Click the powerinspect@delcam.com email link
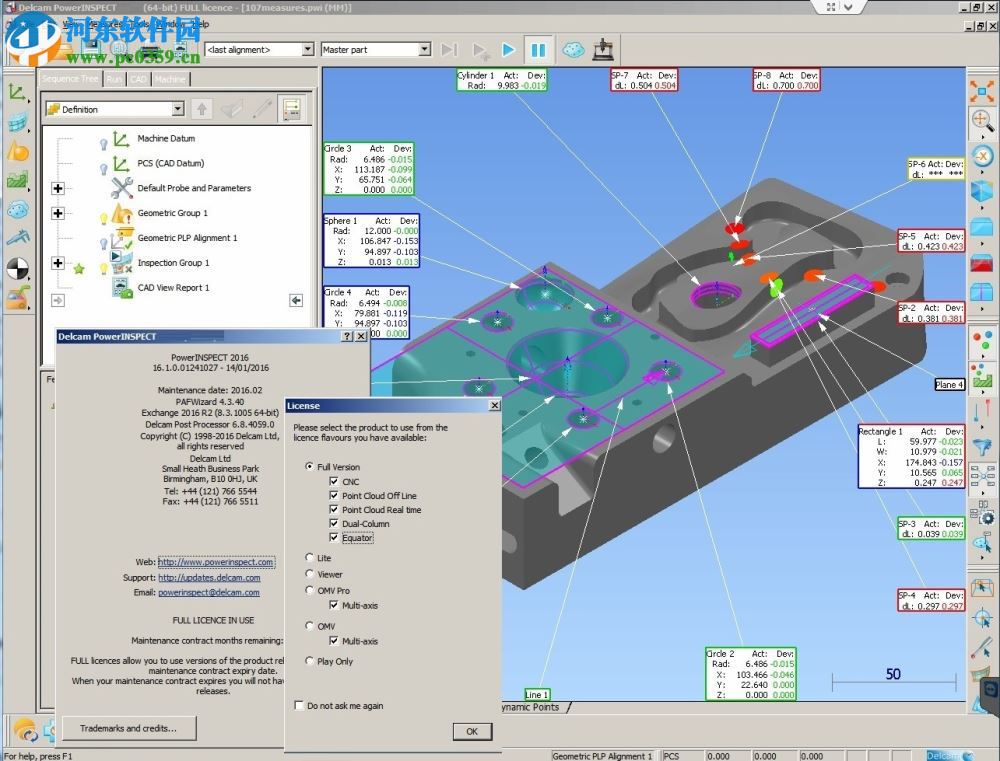This screenshot has height=761, width=1000. tap(209, 592)
